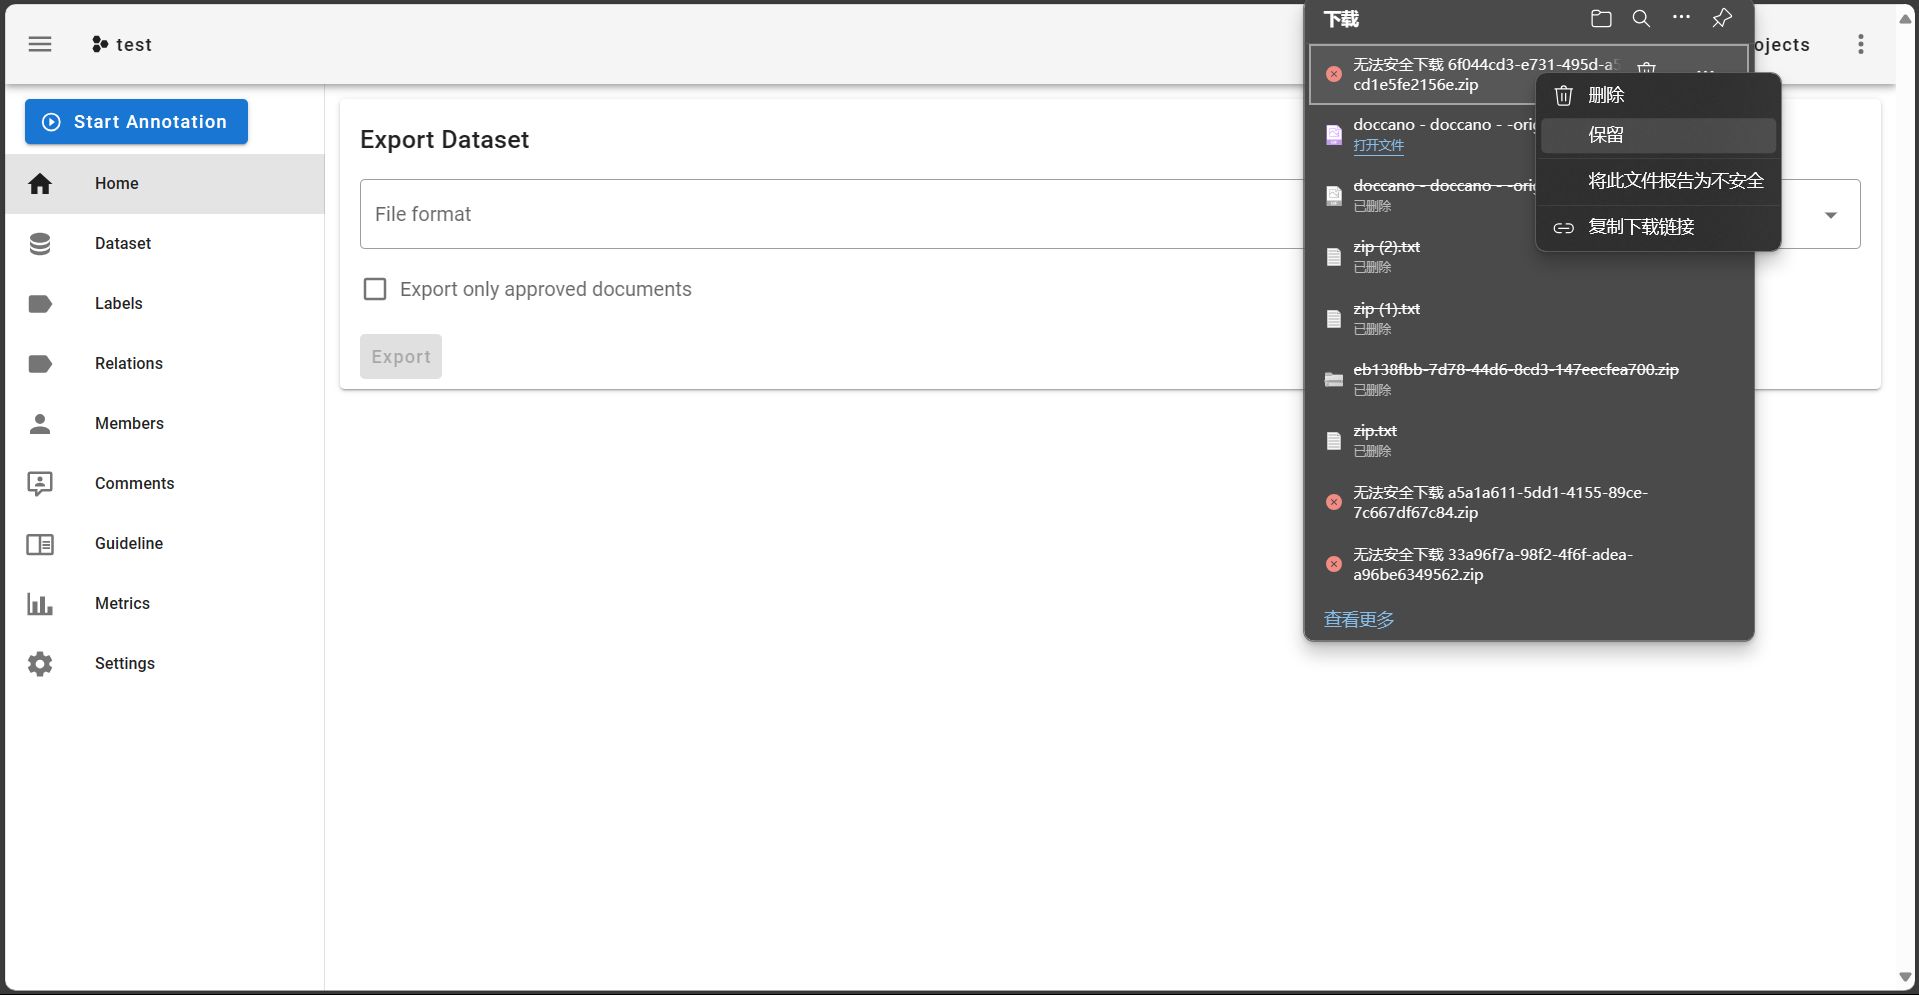Click error icon for 33a96f7a zip download
Screen dimensions: 1919x995
[1334, 564]
